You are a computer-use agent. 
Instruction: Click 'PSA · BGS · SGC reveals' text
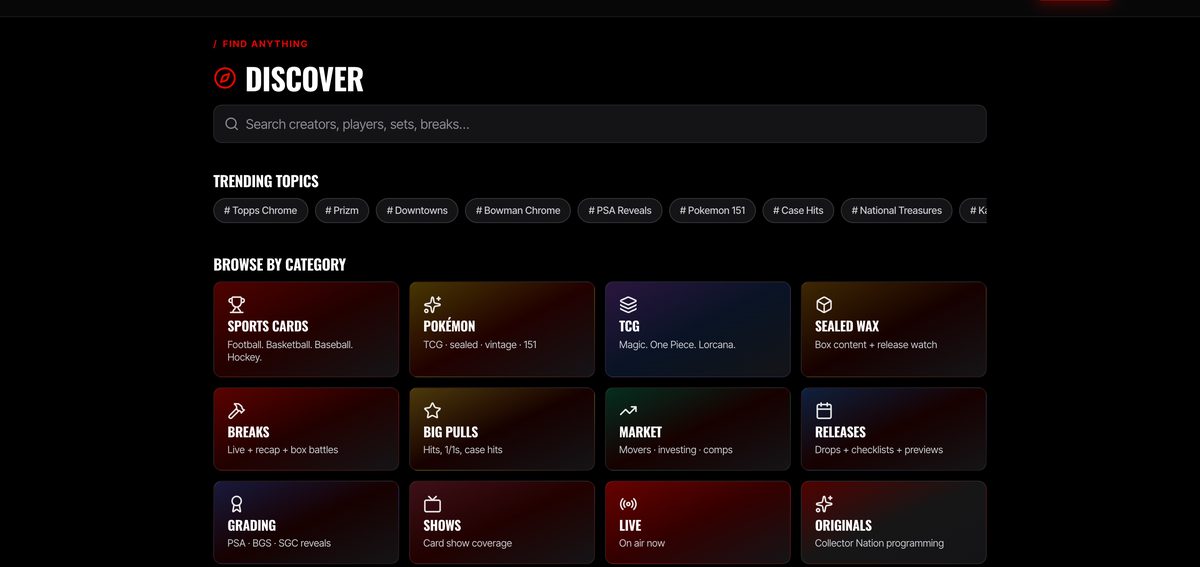pos(279,544)
